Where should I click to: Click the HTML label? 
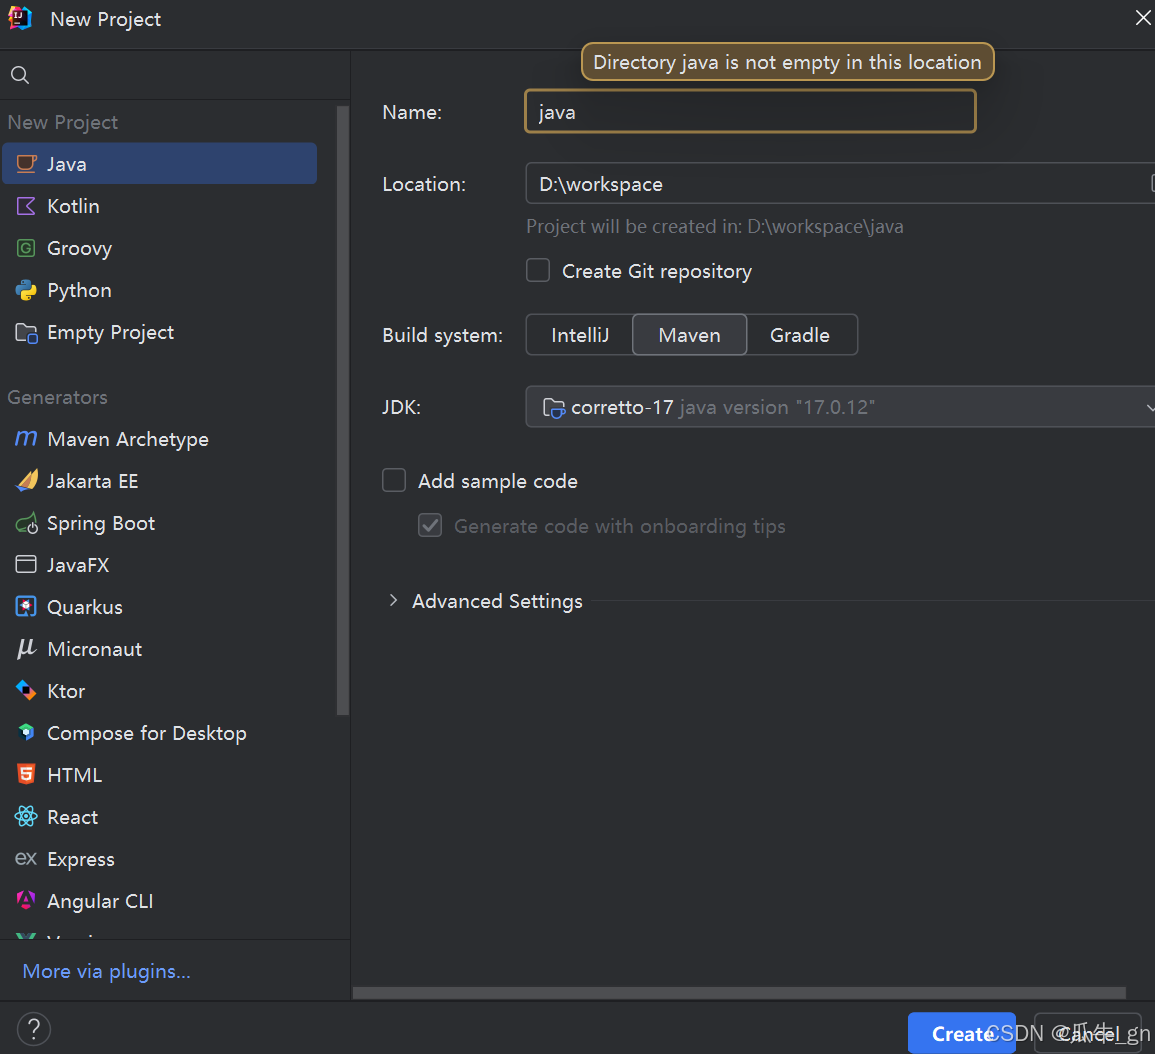(x=74, y=775)
